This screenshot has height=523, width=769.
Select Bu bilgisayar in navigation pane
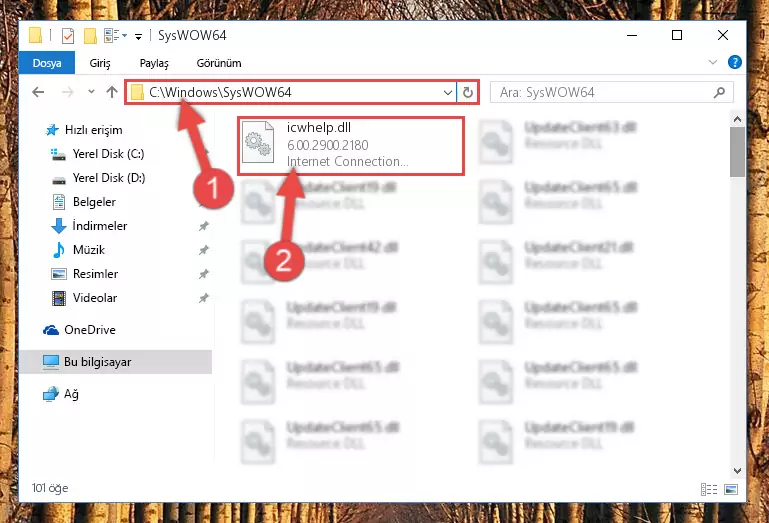tap(115, 362)
